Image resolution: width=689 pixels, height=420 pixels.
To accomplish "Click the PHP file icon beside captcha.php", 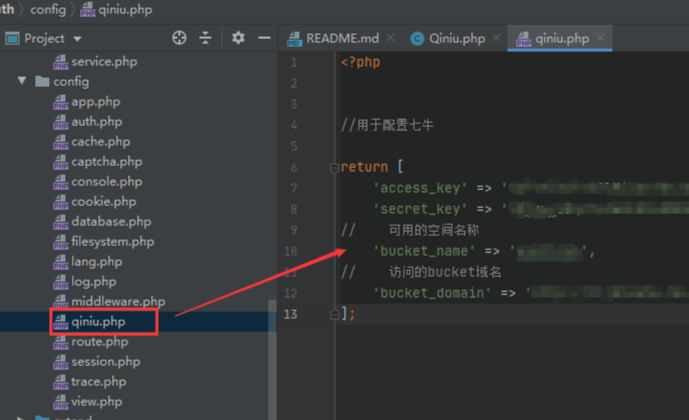I will point(61,162).
